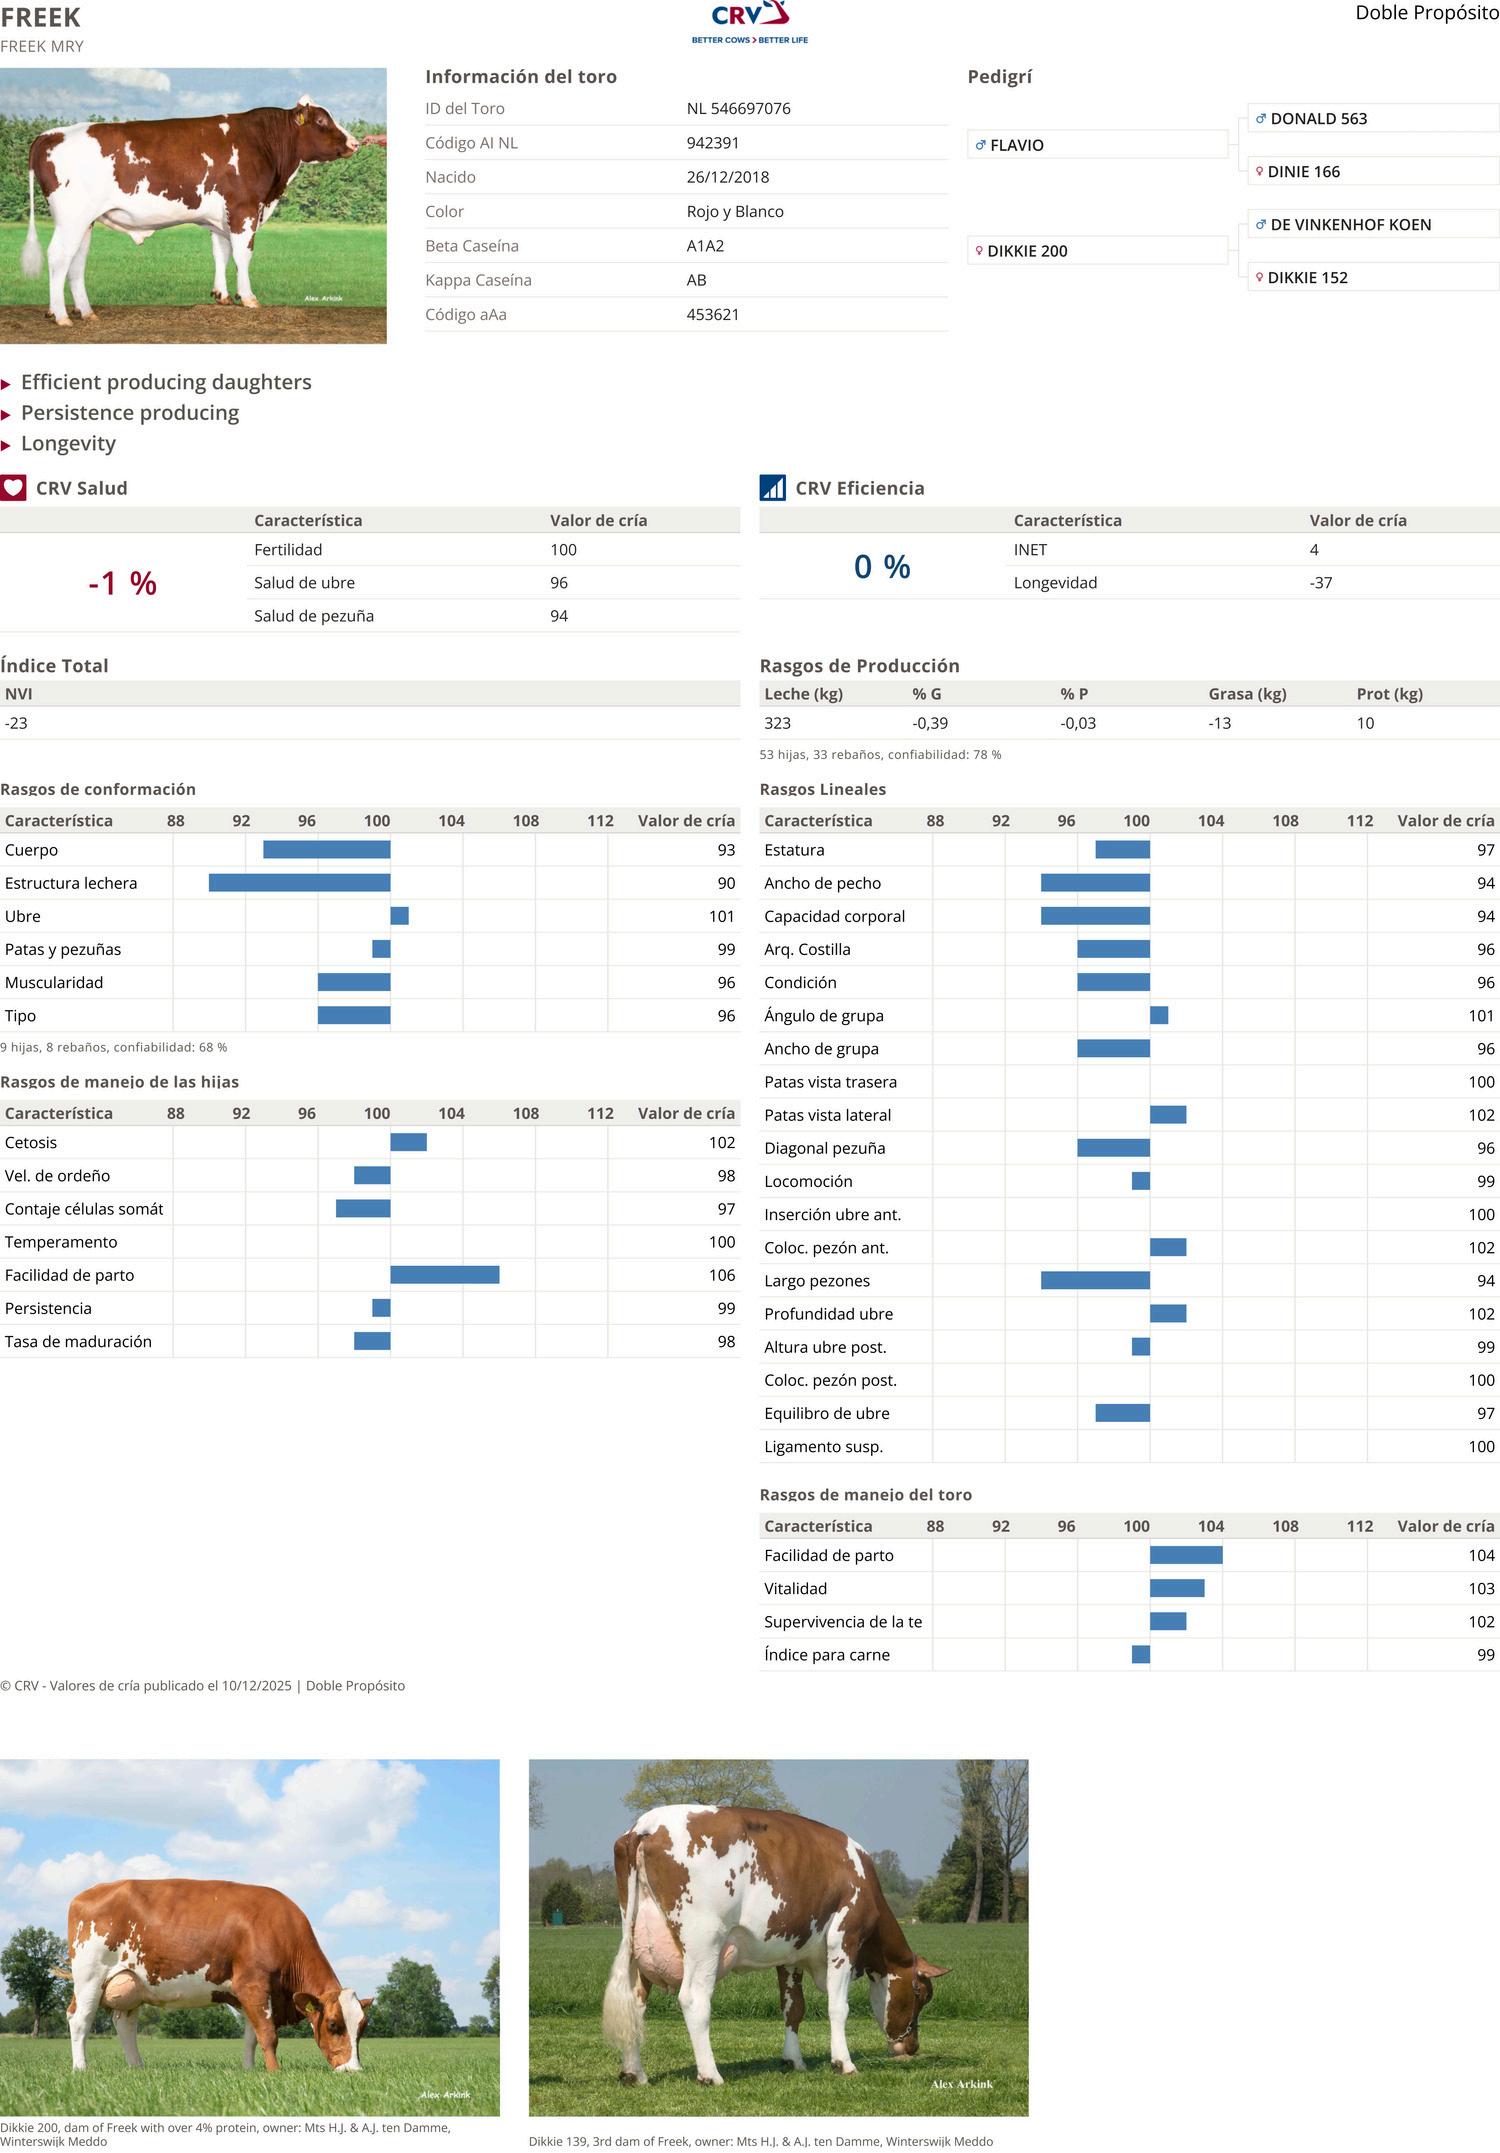This screenshot has height=2153, width=1500.
Task: Click the CRV Eficiencia bar chart icon
Action: [773, 488]
